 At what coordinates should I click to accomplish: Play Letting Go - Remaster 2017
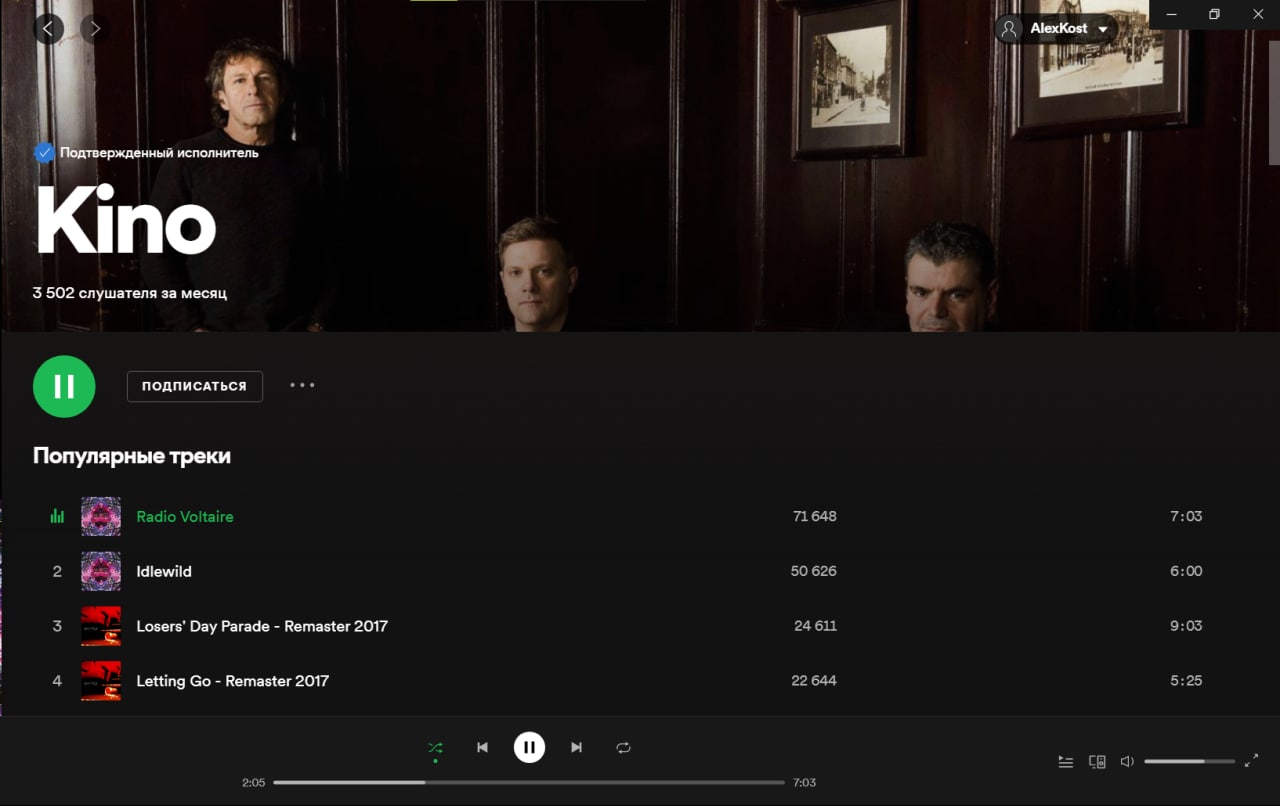(233, 681)
